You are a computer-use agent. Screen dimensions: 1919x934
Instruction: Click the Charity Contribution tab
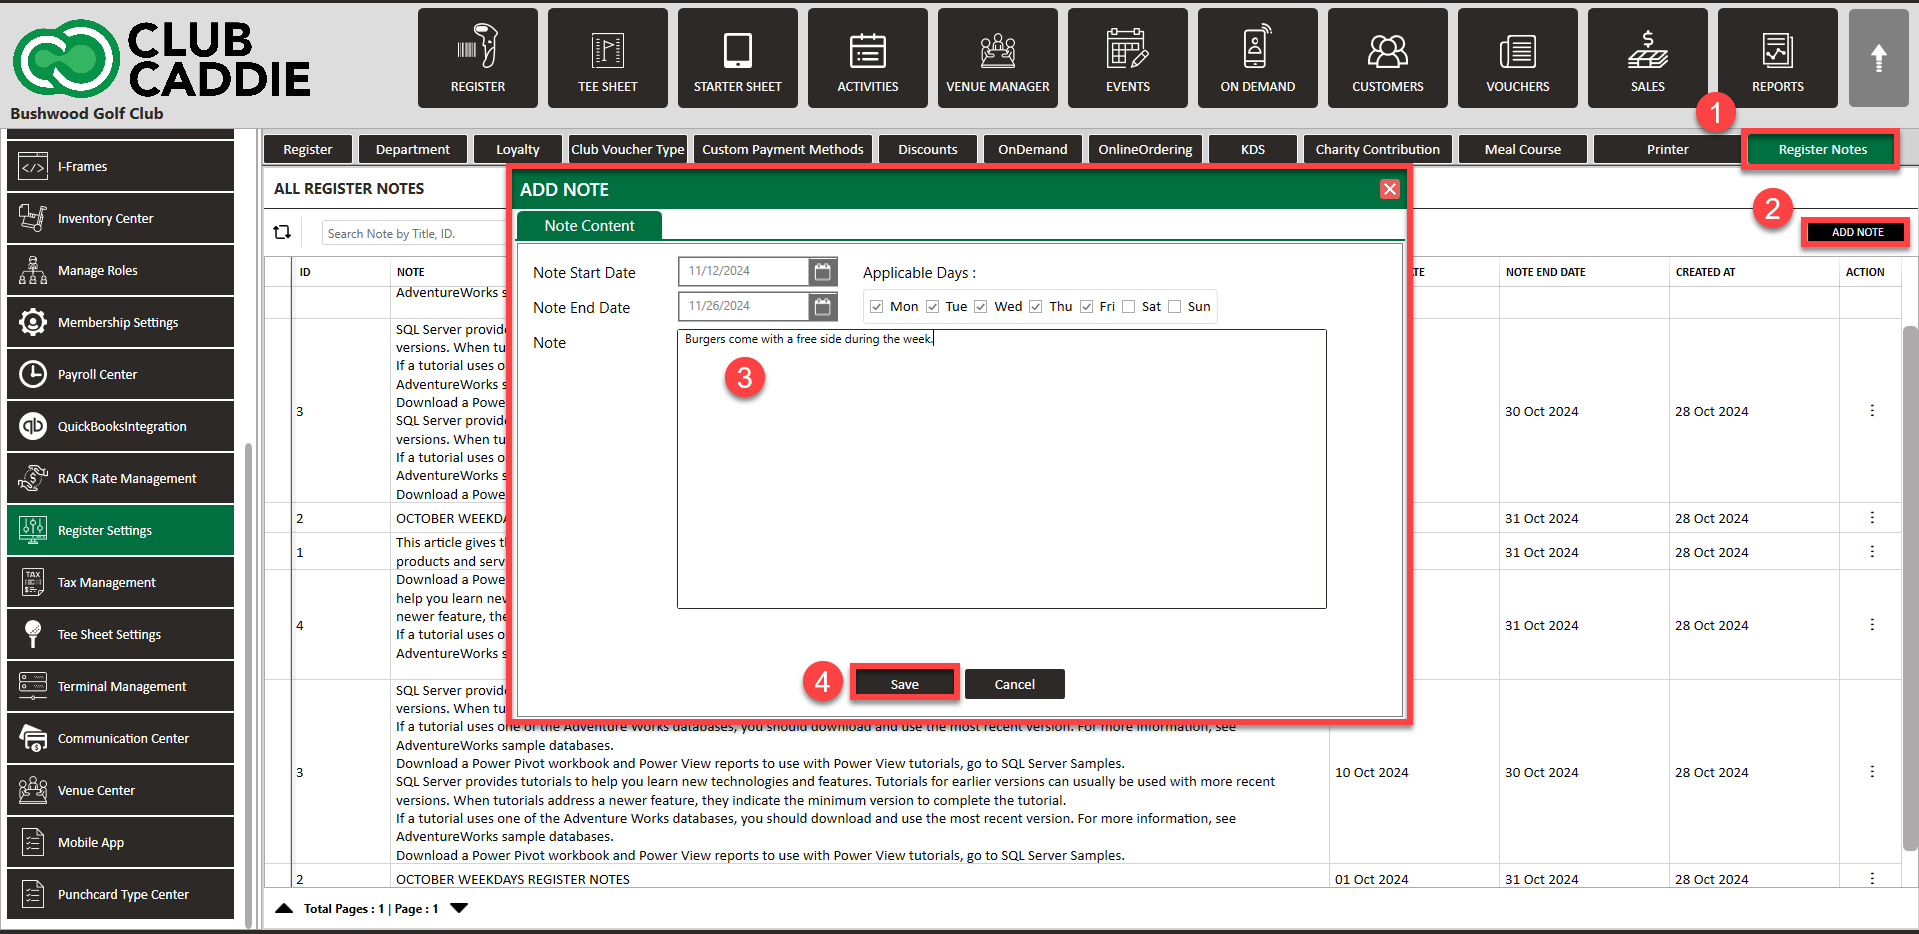point(1377,149)
